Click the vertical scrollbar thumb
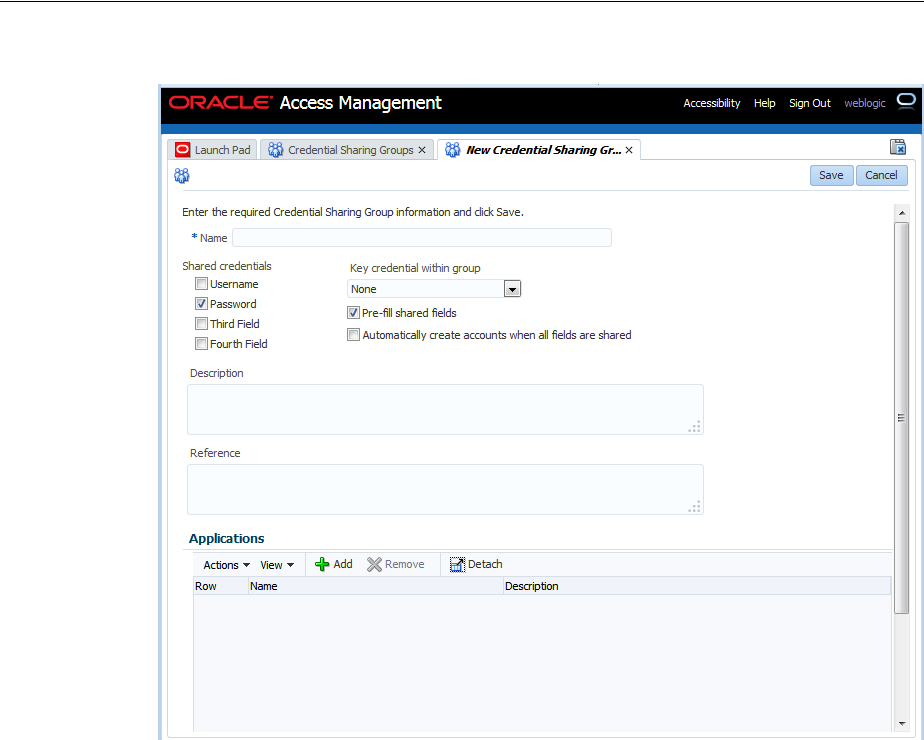Screen dimensions: 924x740 pos(902,418)
